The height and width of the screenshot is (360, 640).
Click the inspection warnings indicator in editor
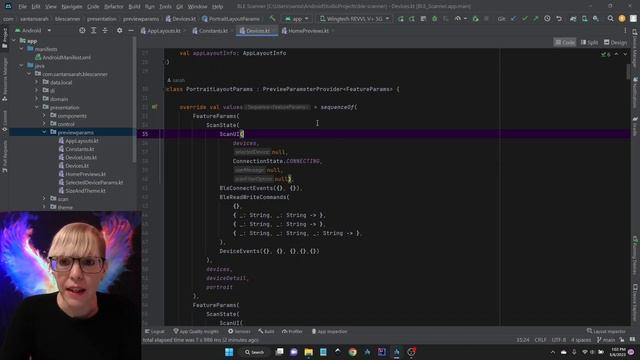pos(606,54)
